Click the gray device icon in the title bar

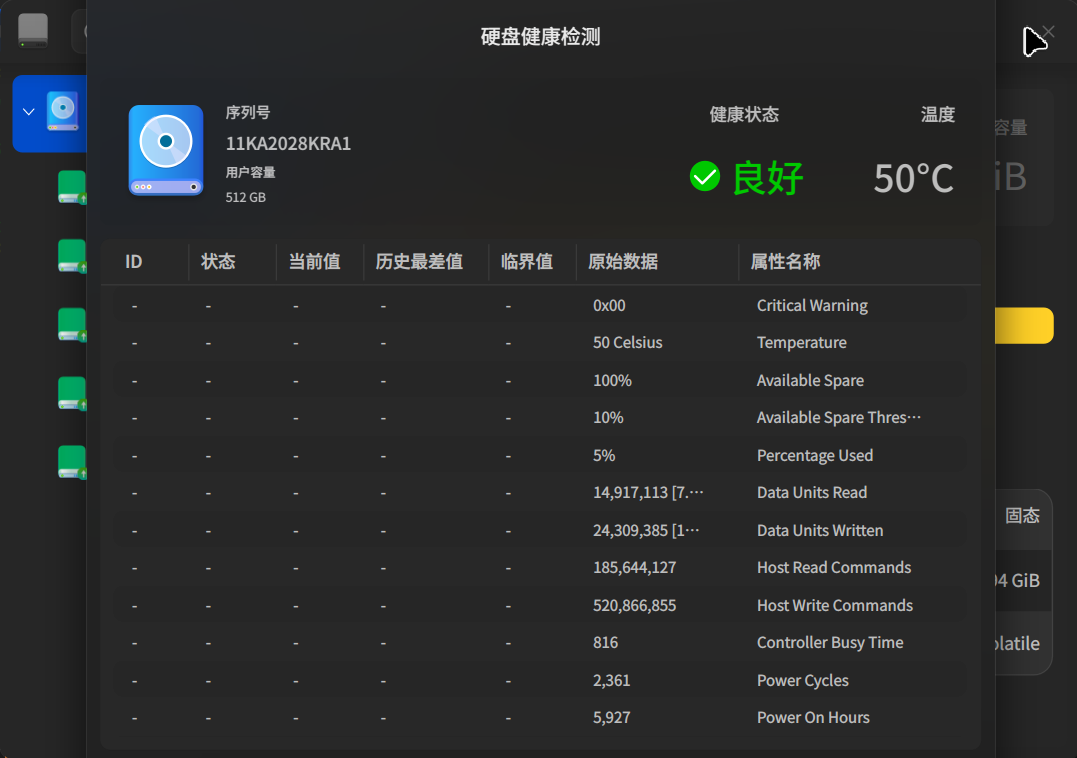[x=33, y=30]
